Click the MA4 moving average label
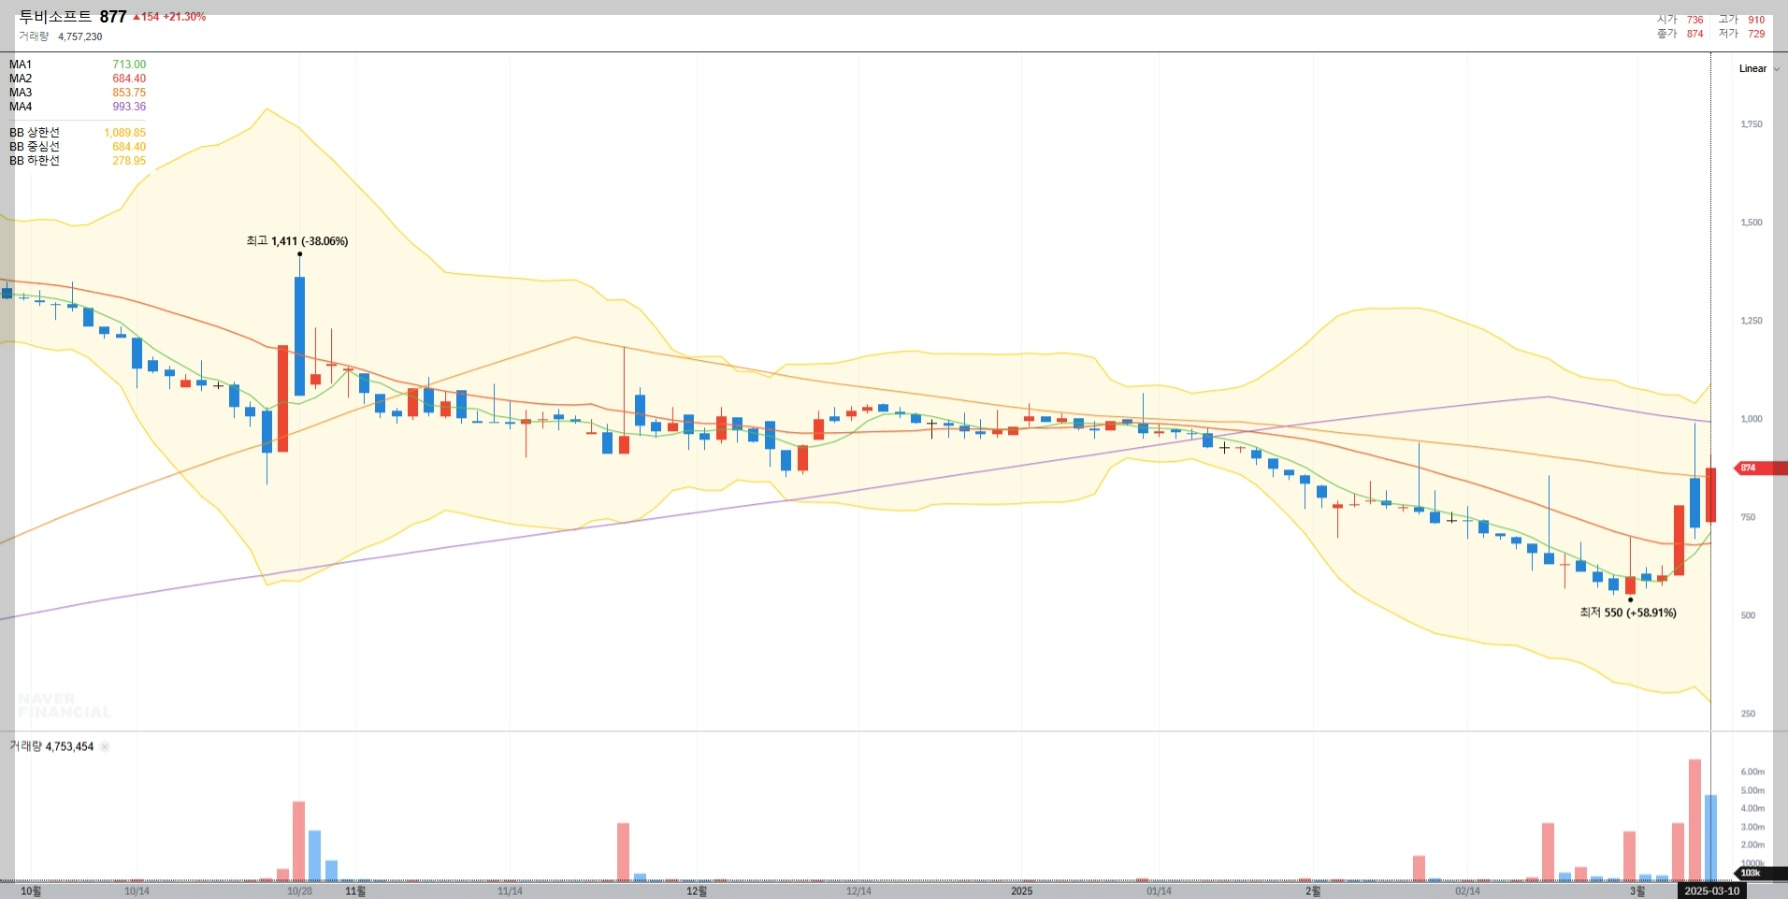Image resolution: width=1788 pixels, height=899 pixels. 20,107
